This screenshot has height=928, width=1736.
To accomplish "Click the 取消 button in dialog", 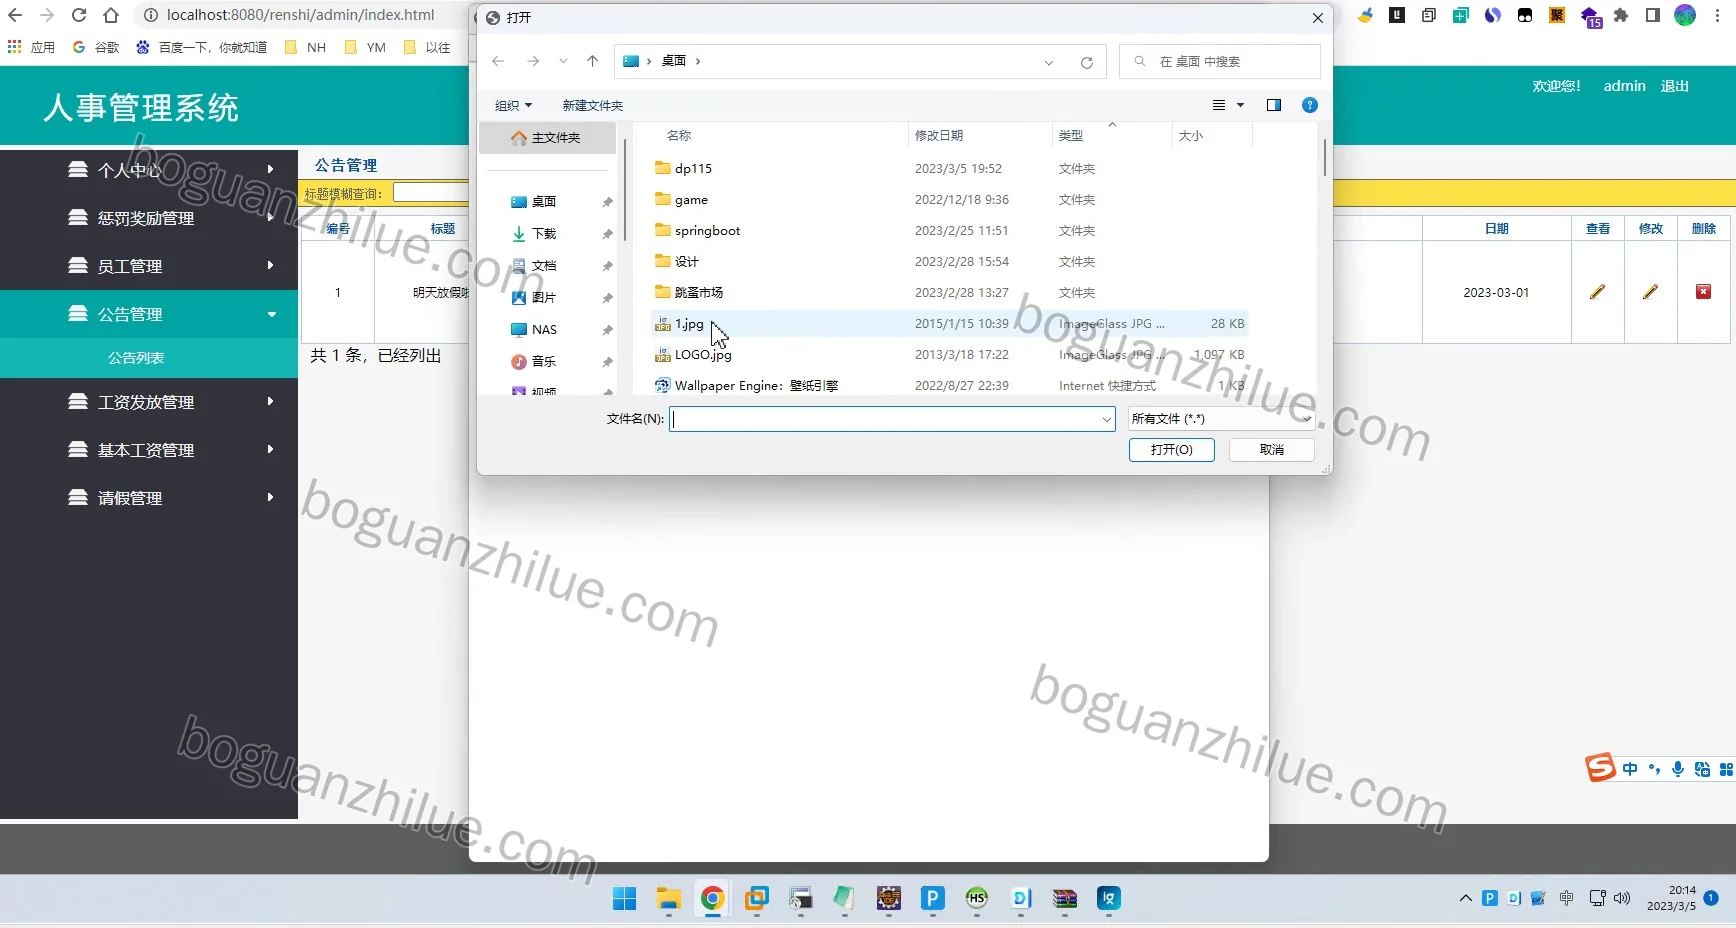I will [1272, 450].
